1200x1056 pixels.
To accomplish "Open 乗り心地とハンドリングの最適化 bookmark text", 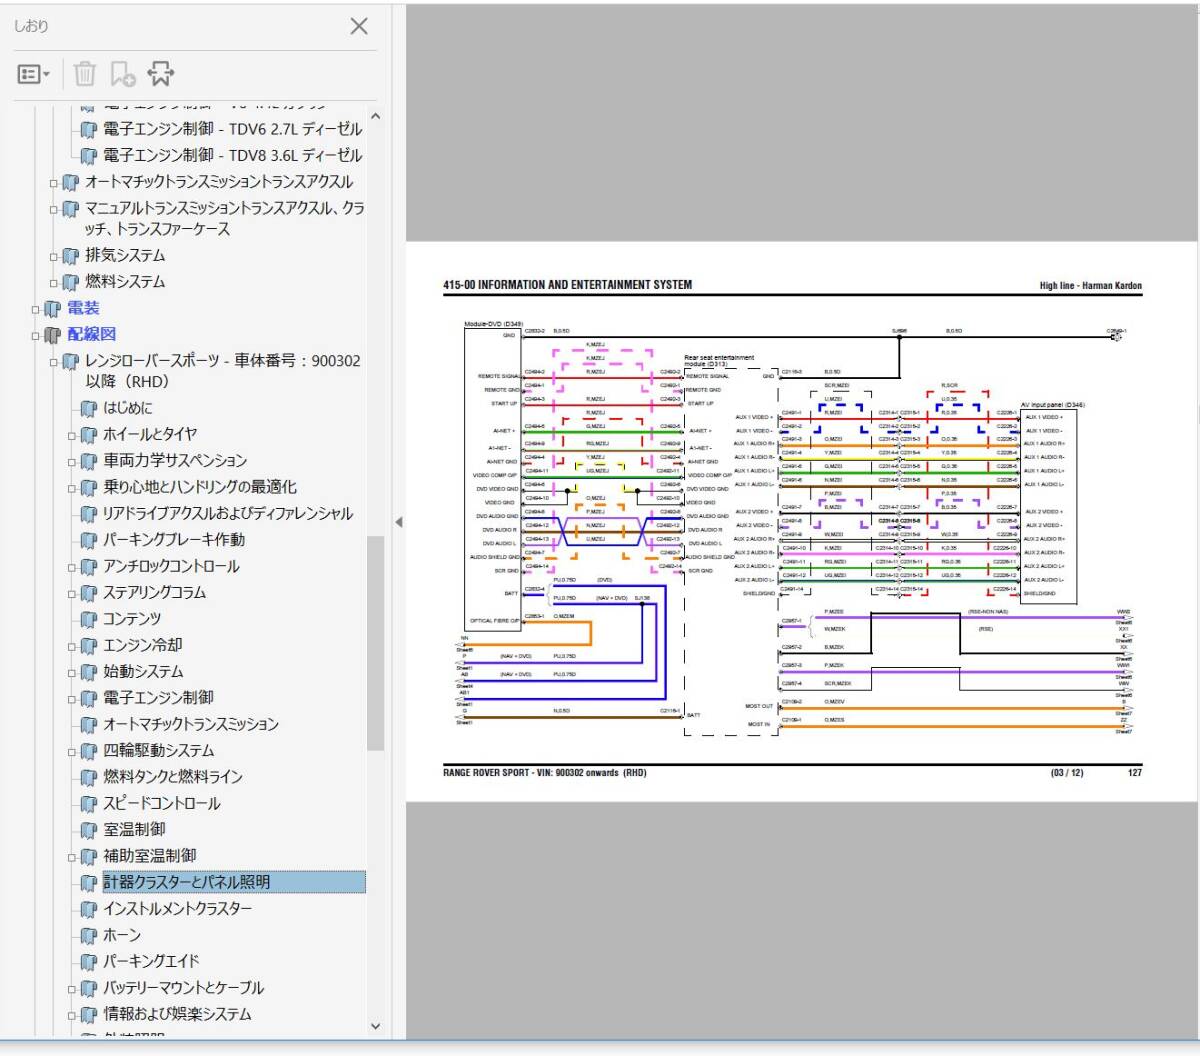I will tap(200, 487).
